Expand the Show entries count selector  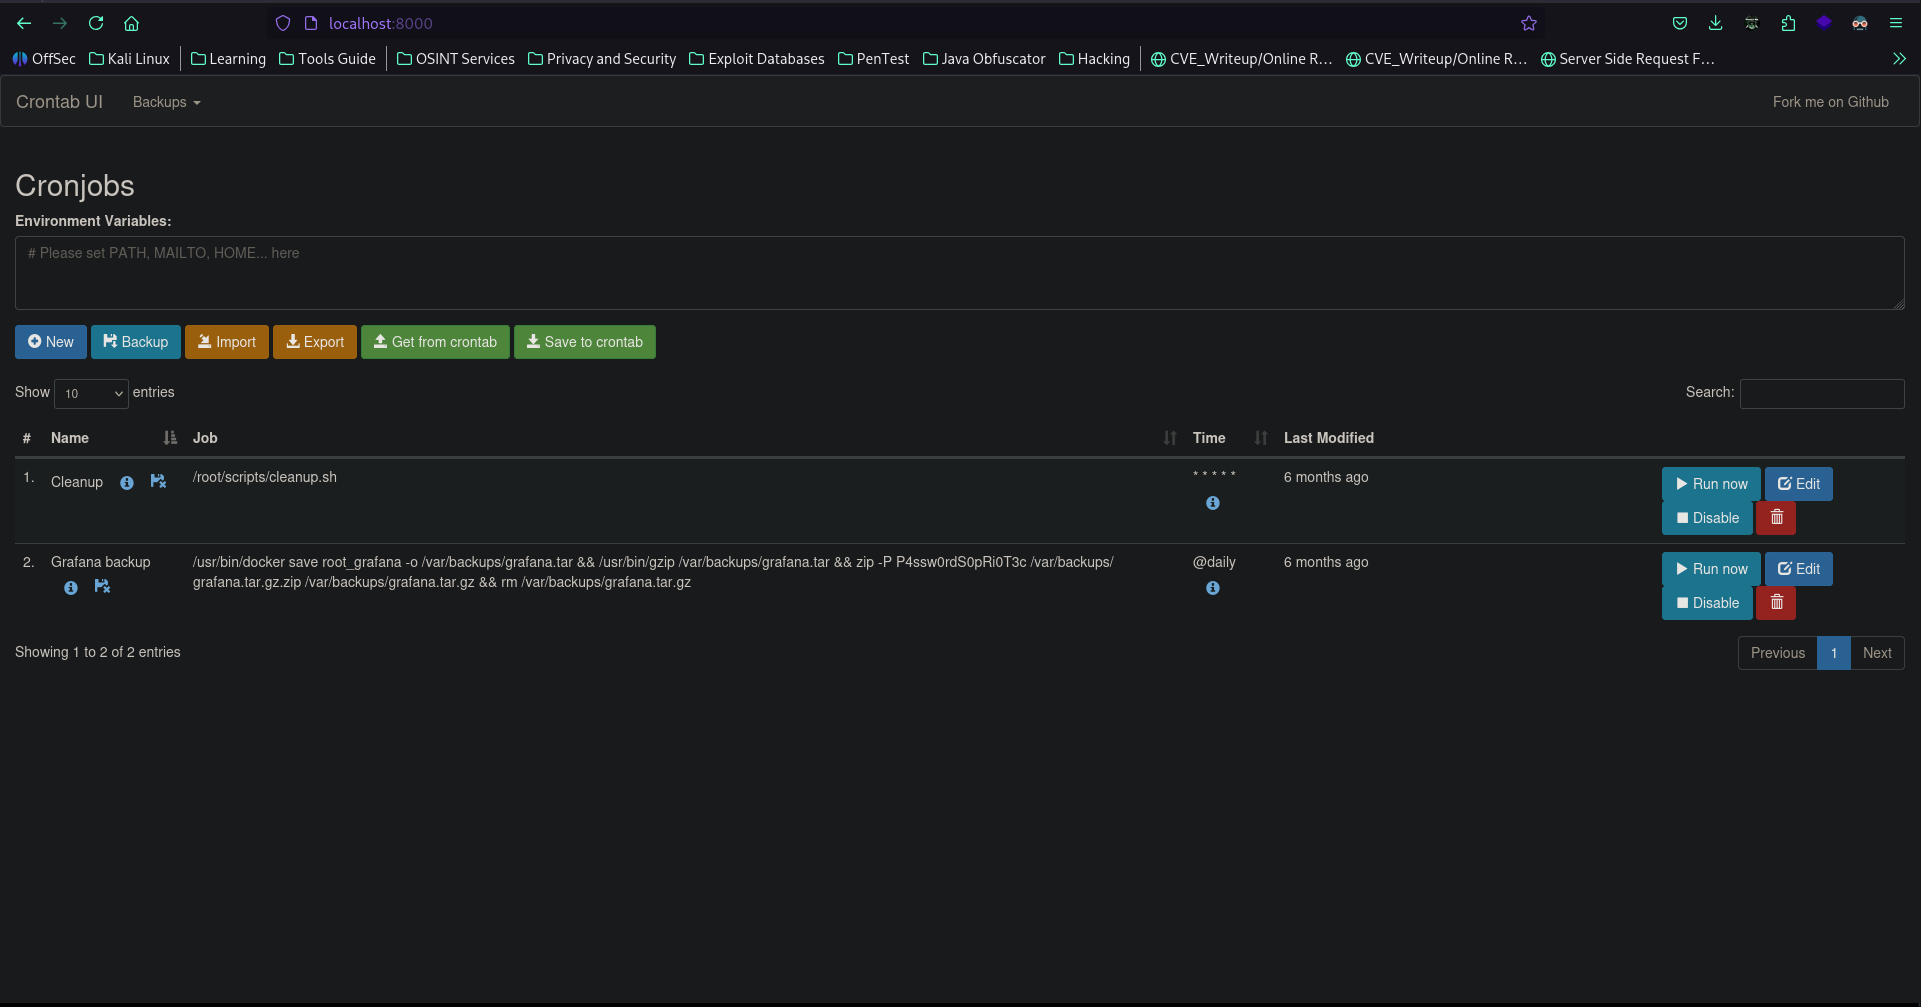tap(91, 393)
